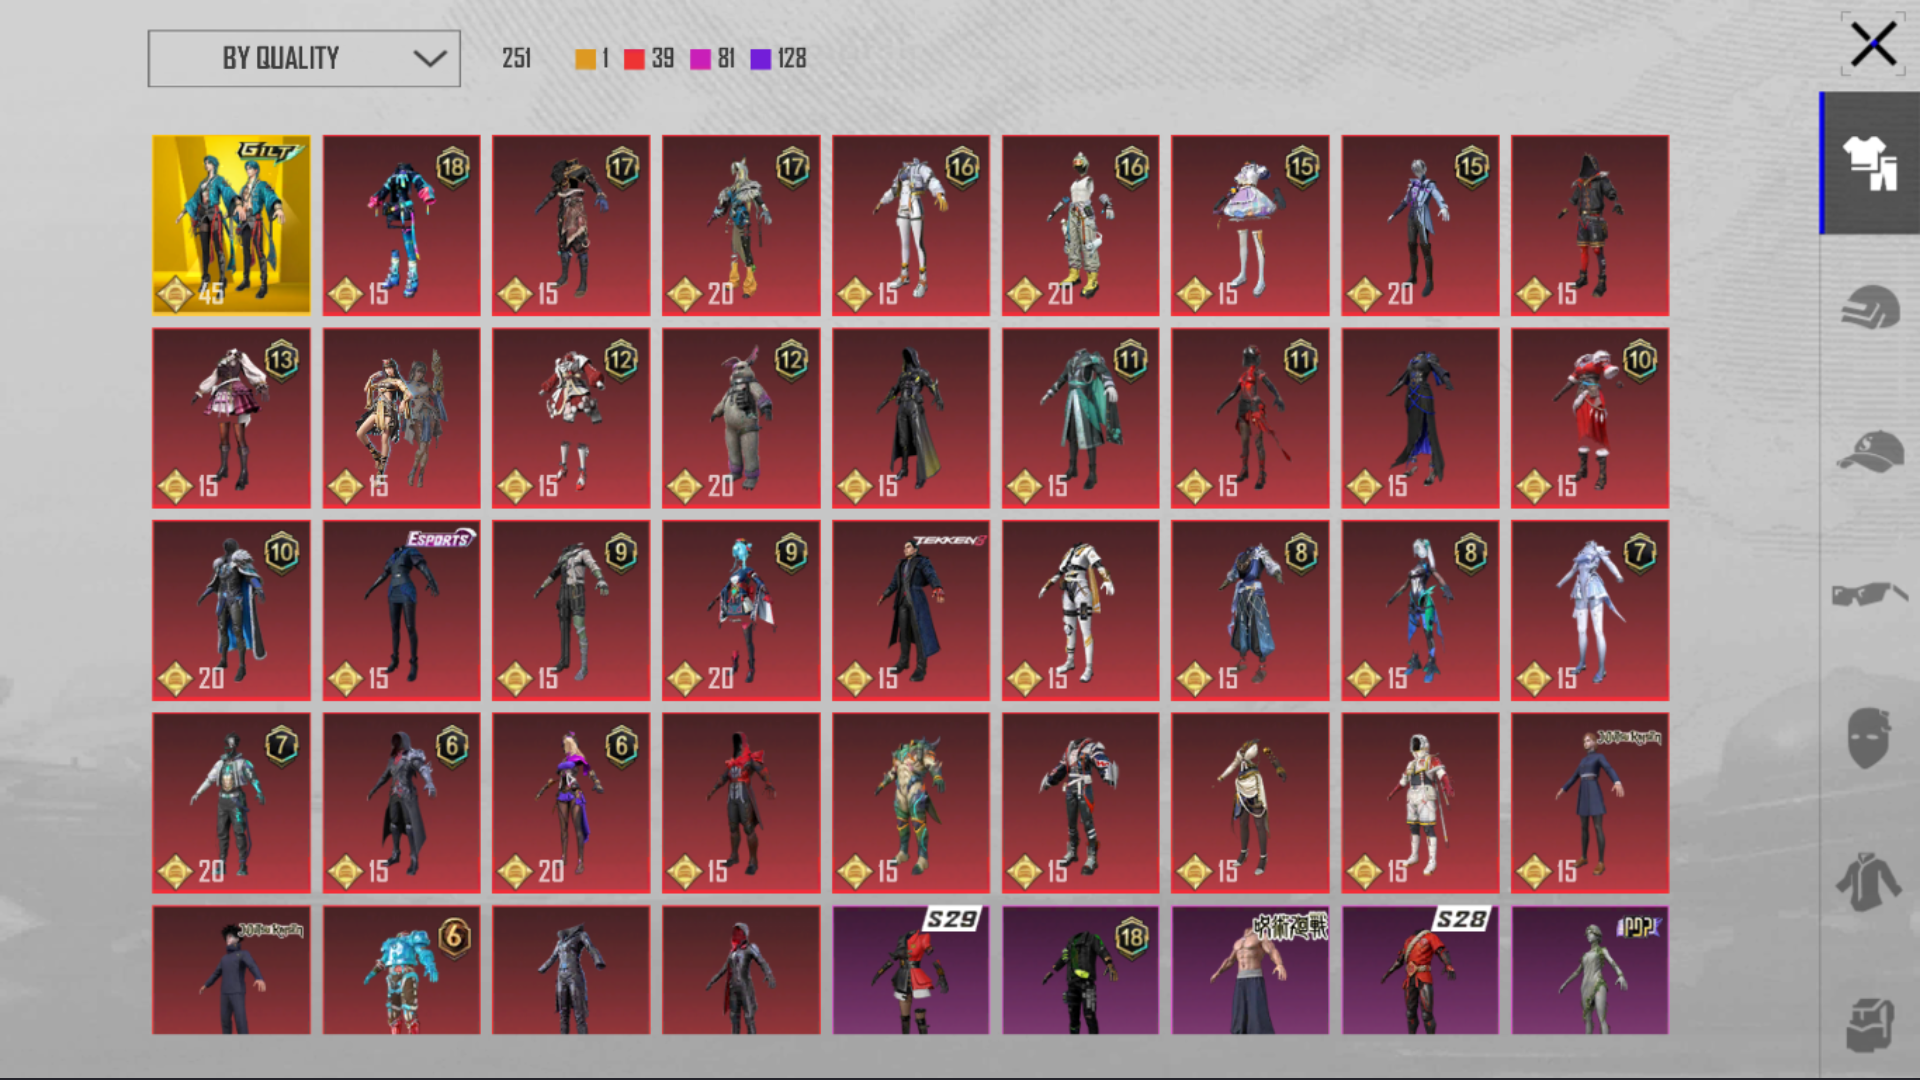This screenshot has width=1920, height=1080.
Task: Select the level 18 neon blue outfit
Action: 401,225
